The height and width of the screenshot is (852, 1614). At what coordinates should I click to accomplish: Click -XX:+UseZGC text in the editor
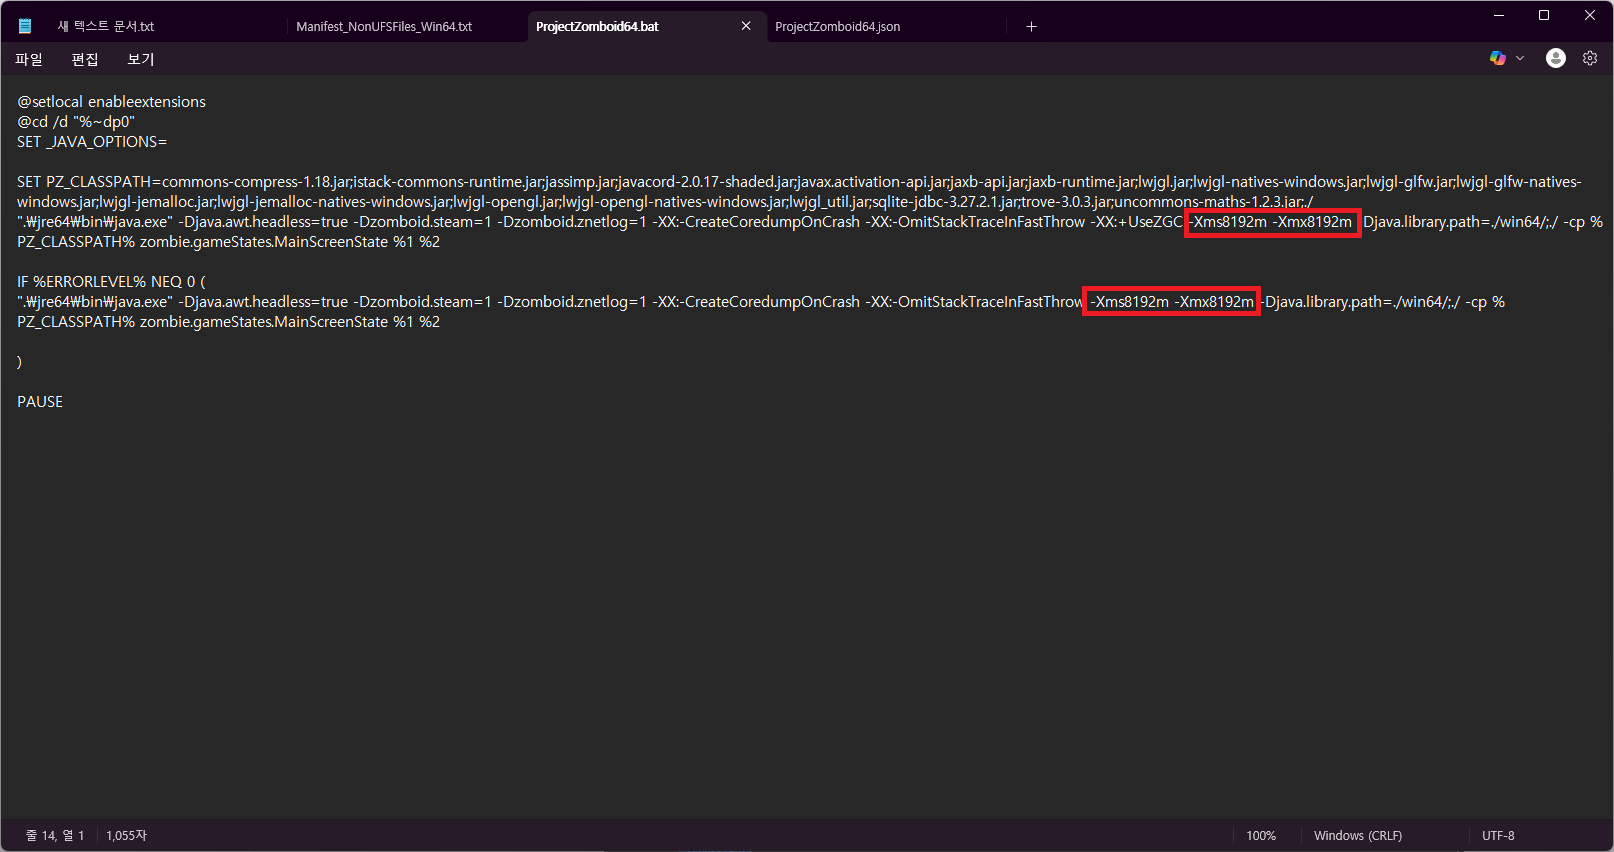pos(1136,222)
